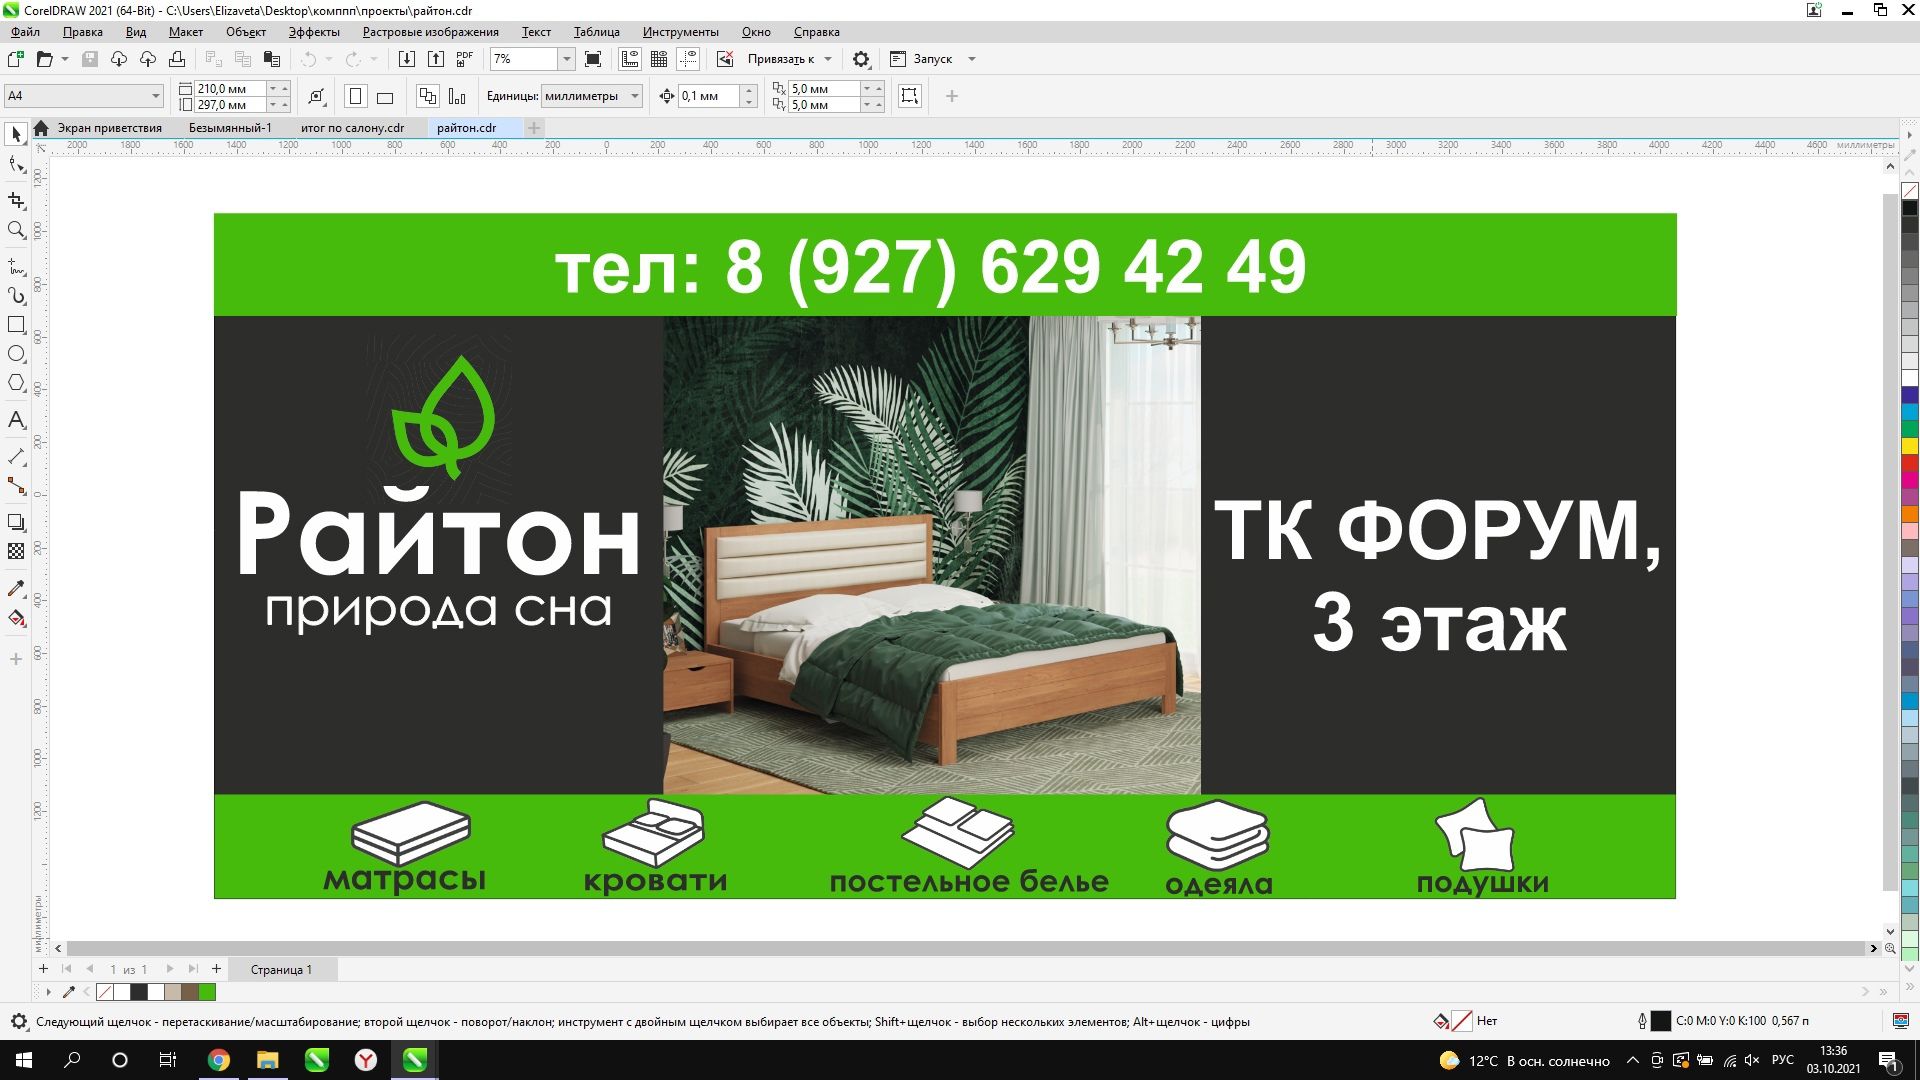Viewport: 1920px width, 1080px height.
Task: Click the Quick customize toolbox plus button
Action: click(x=16, y=659)
